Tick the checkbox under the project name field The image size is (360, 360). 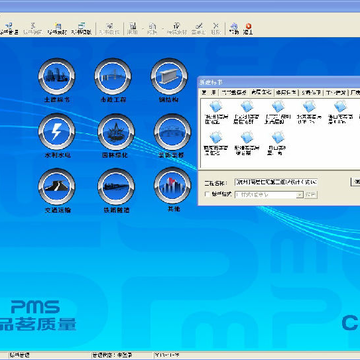[207, 194]
